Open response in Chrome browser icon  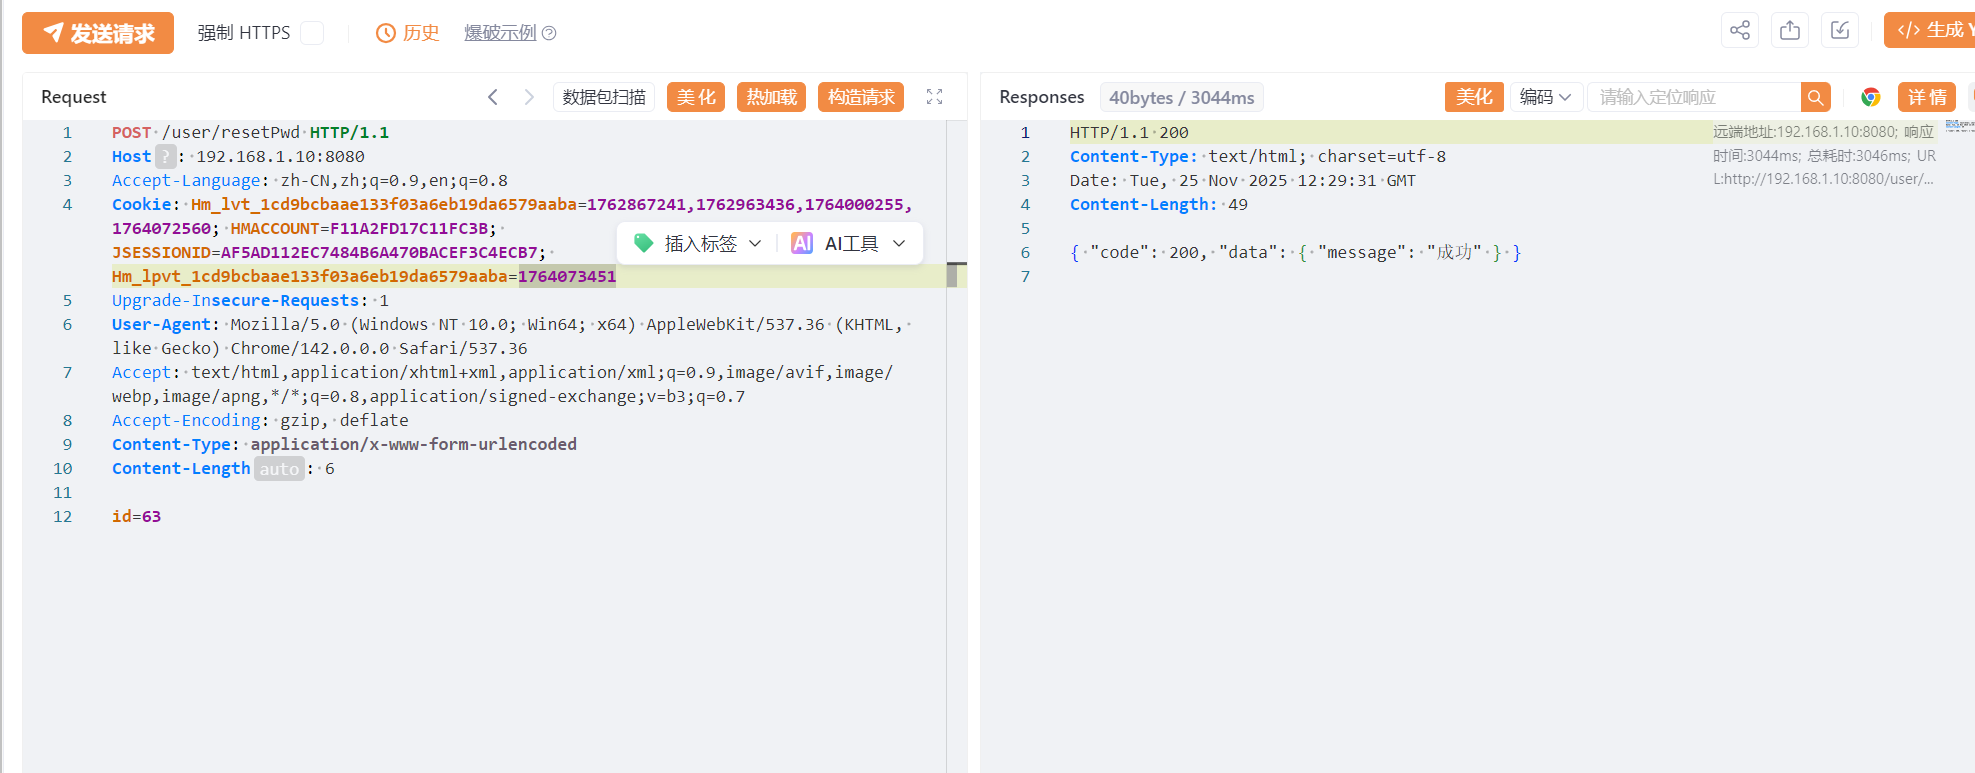click(1870, 97)
